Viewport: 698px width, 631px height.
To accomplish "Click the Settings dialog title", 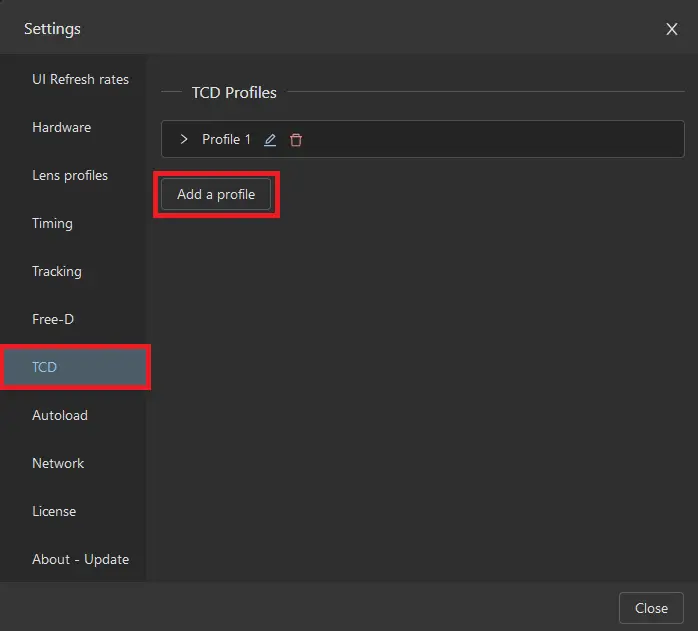I will coord(52,29).
